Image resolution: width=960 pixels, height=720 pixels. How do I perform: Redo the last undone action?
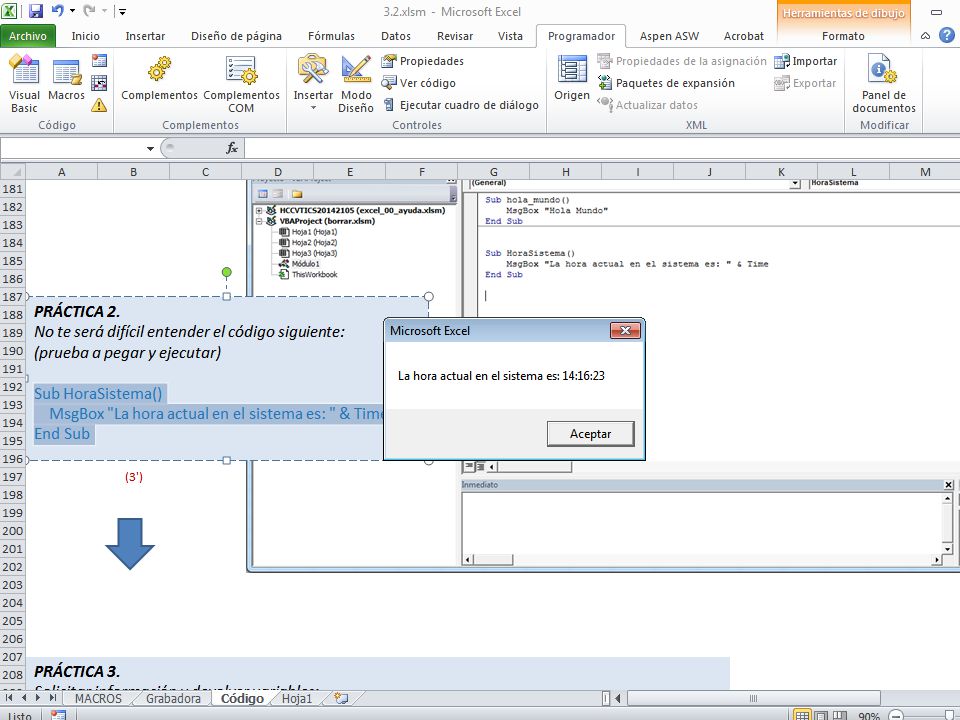point(89,10)
